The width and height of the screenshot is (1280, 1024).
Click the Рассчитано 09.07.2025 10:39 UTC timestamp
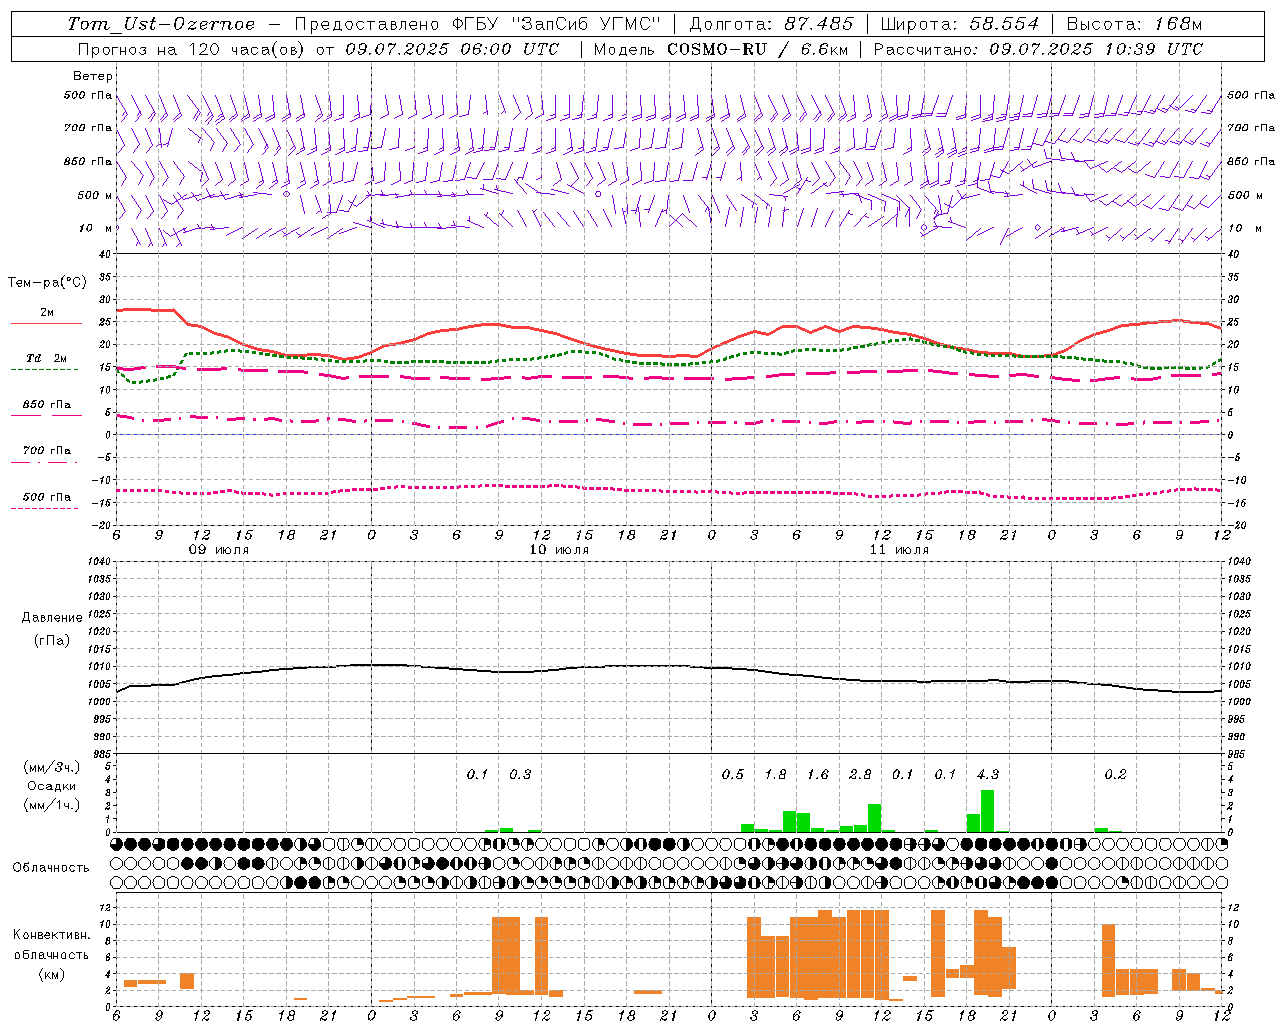tap(1038, 49)
